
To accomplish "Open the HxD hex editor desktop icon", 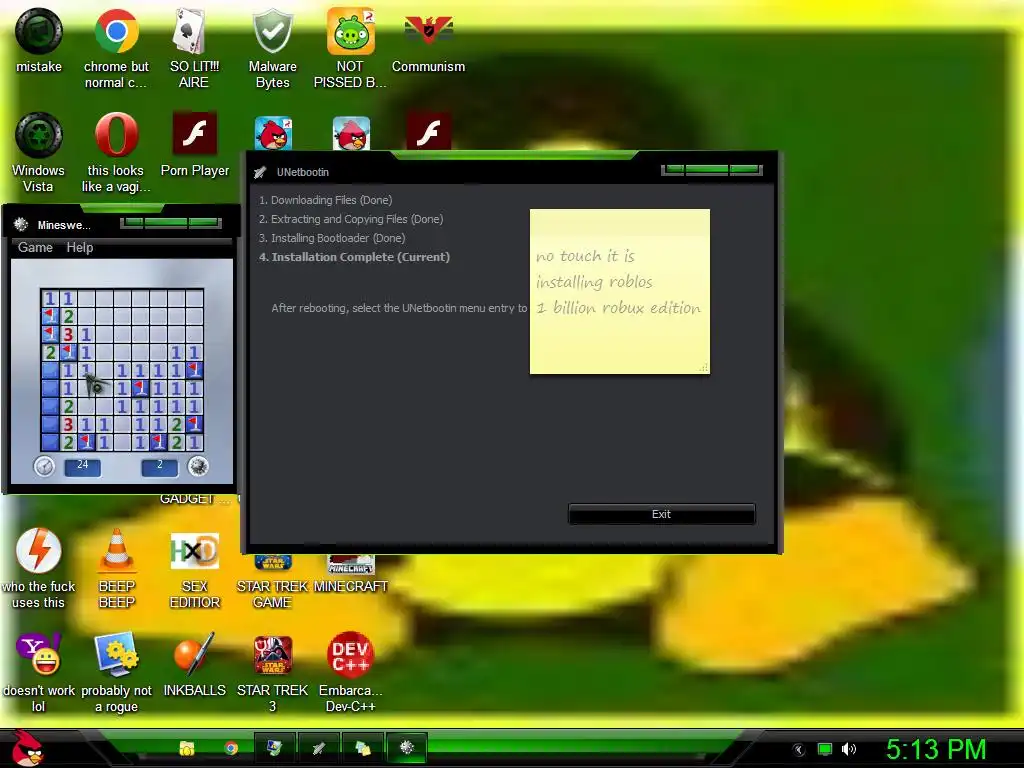I will pyautogui.click(x=194, y=551).
